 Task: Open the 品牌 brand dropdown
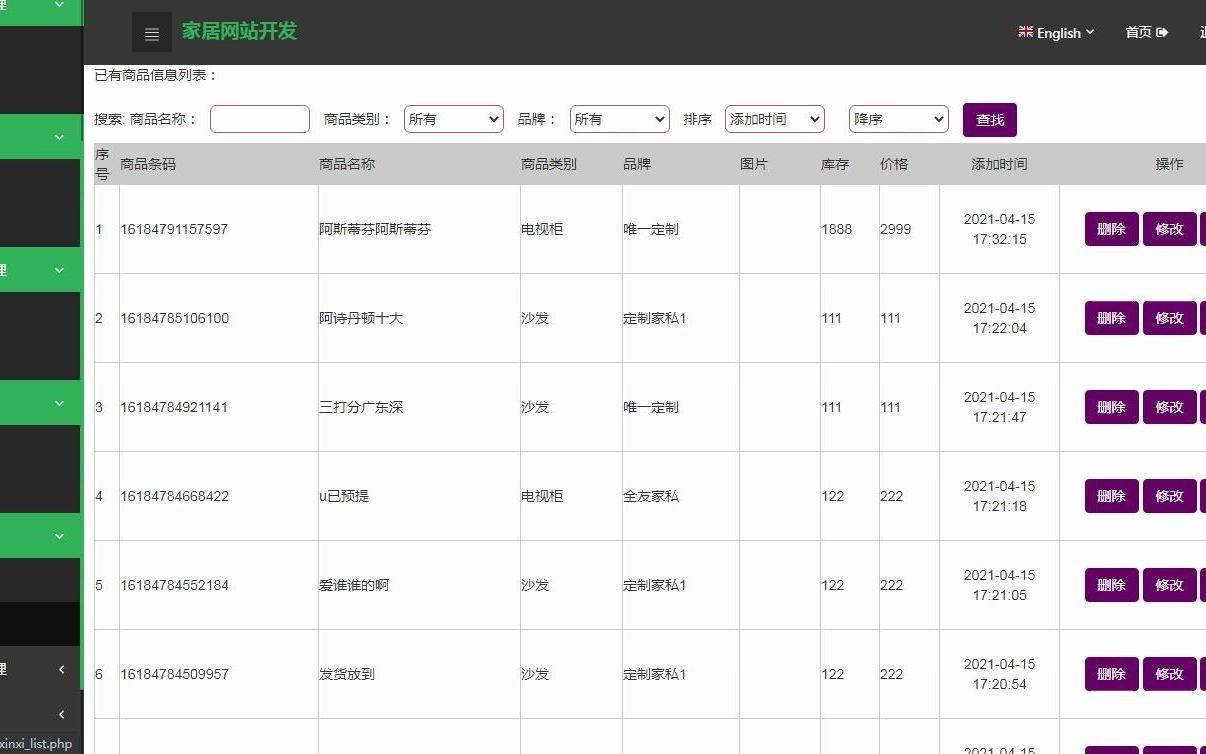(619, 118)
